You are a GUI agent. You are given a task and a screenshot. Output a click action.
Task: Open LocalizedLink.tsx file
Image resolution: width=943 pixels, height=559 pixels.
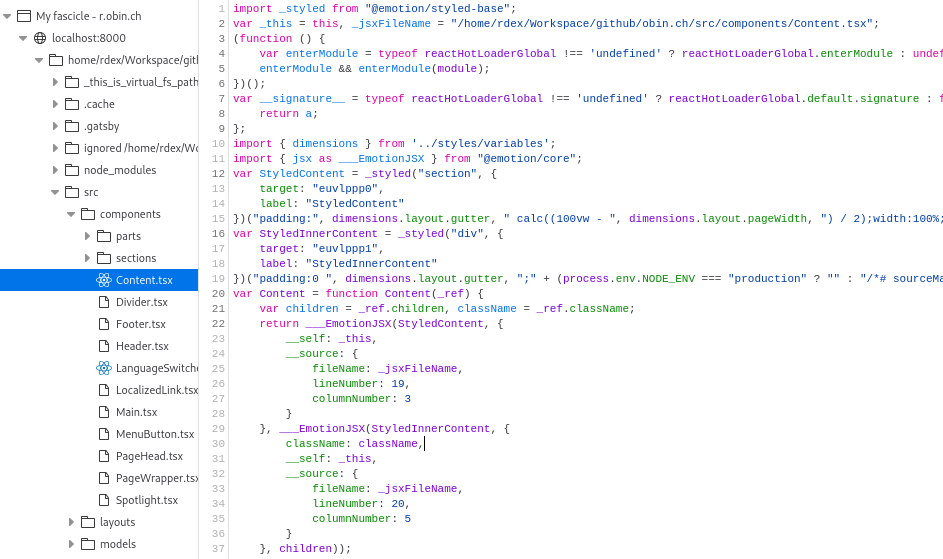[156, 390]
